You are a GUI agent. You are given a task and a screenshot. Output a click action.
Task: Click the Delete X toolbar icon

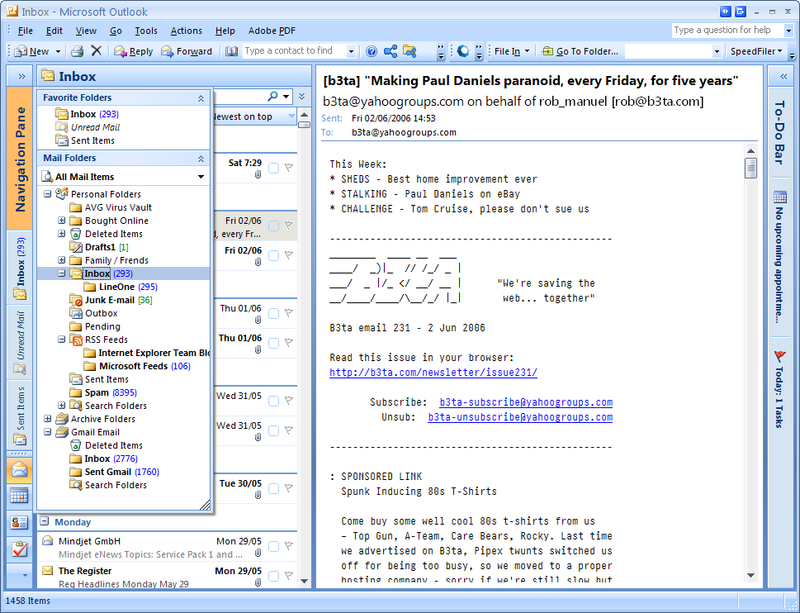[96, 51]
